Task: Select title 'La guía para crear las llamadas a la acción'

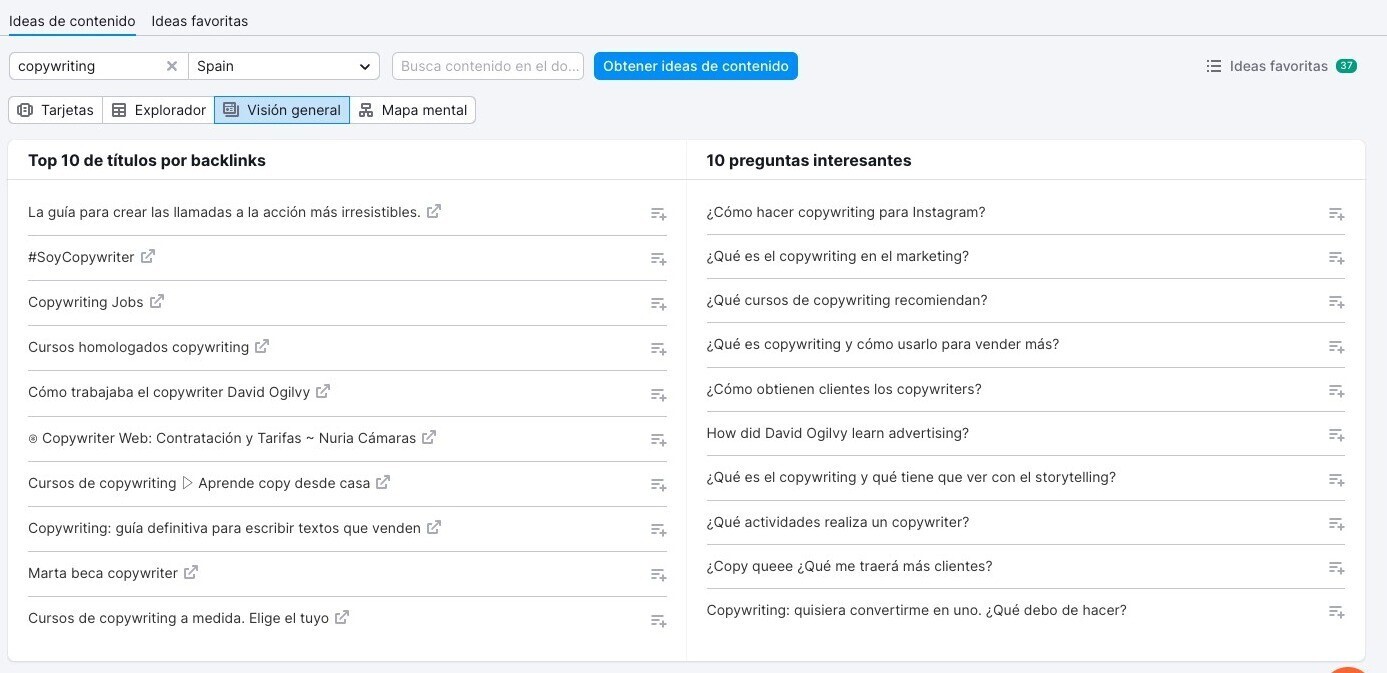Action: [224, 212]
